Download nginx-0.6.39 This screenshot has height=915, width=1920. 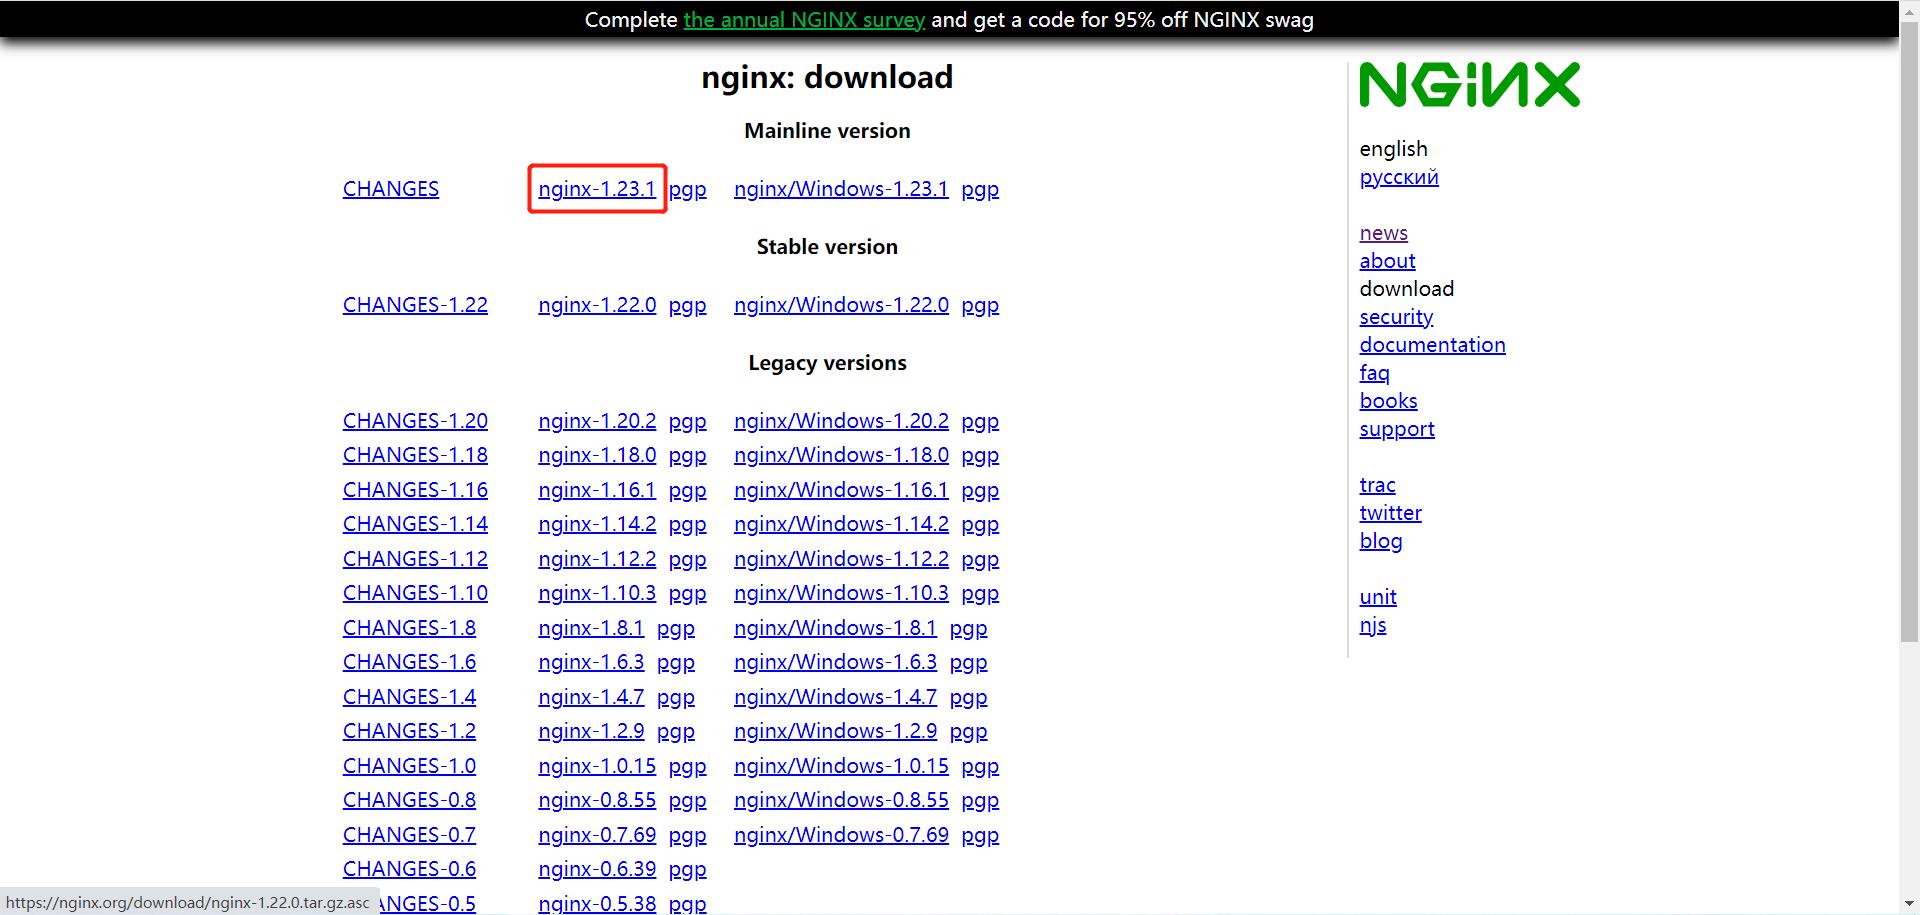(597, 869)
